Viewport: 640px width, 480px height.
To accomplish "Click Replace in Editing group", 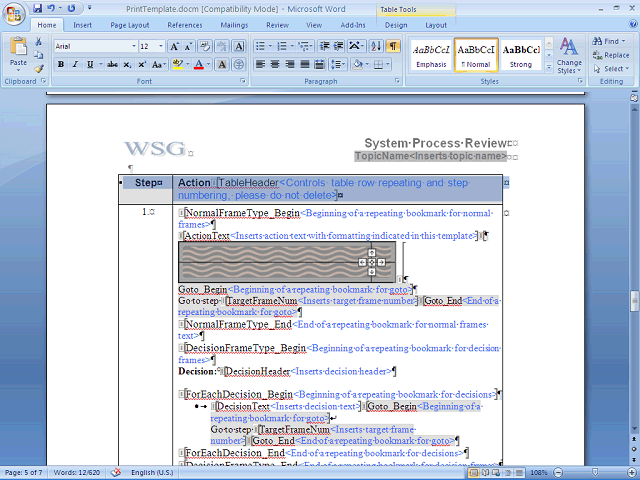I will tap(611, 55).
